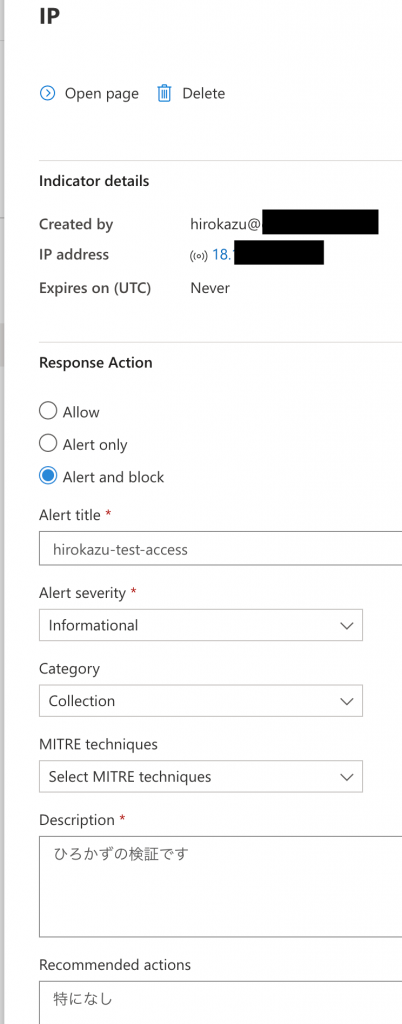This screenshot has width=402, height=1024.
Task: Open the Select MITRE techniques dropdown
Action: [x=201, y=777]
